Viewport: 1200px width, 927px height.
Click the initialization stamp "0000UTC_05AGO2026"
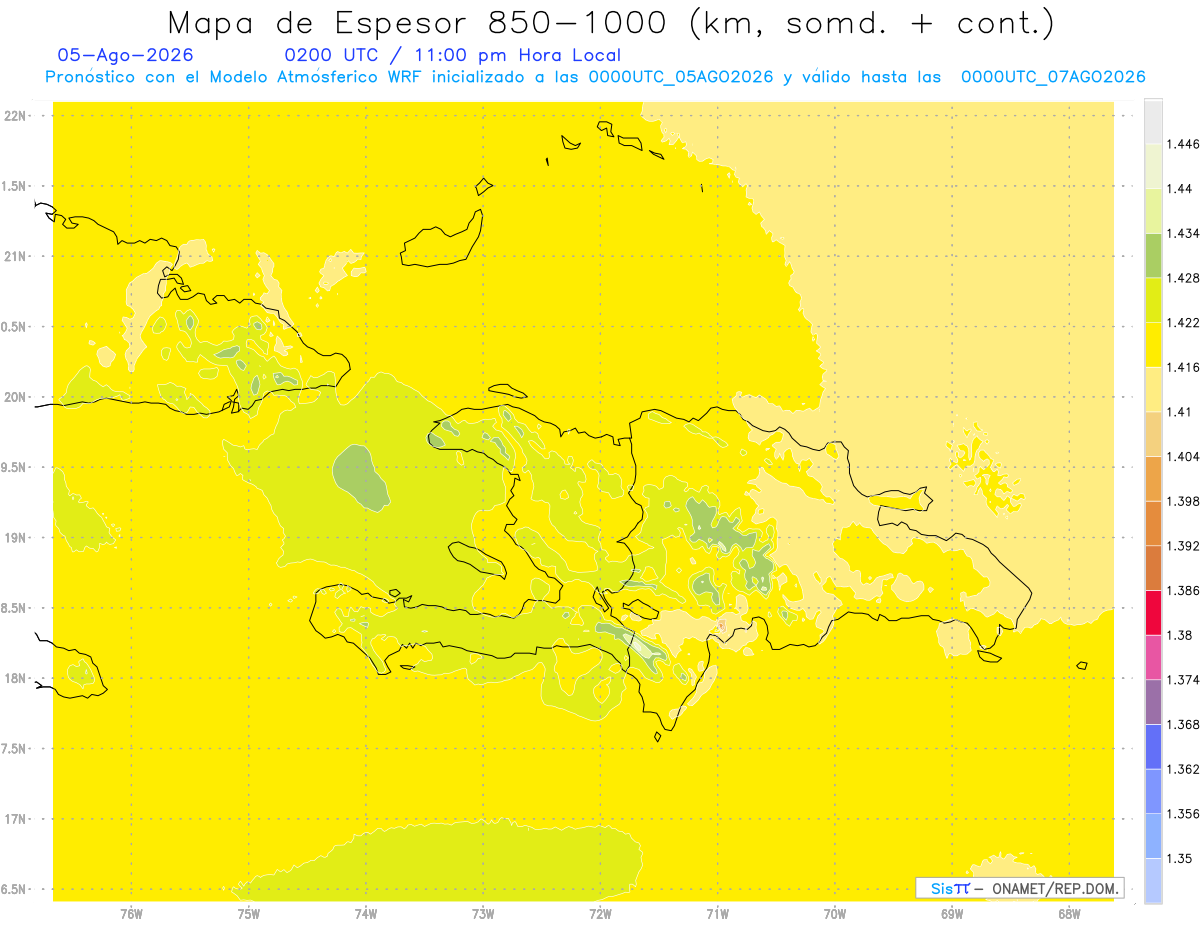point(681,77)
